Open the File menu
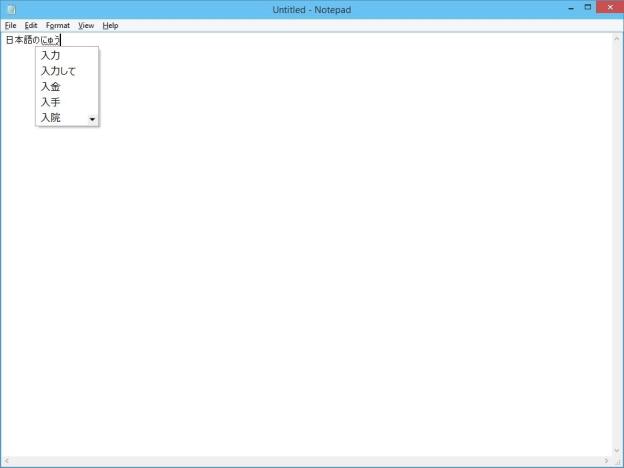 (10, 25)
